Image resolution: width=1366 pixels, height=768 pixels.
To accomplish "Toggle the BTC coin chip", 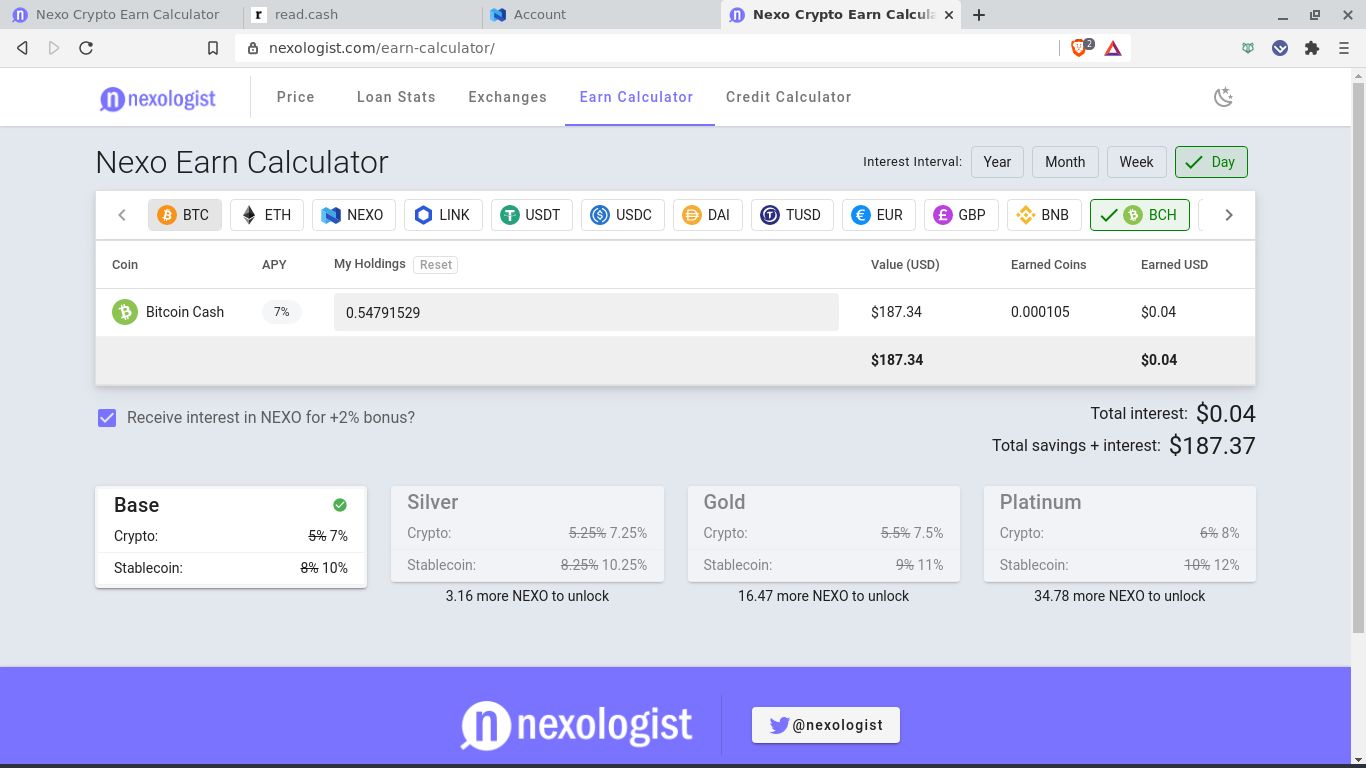I will coord(185,215).
